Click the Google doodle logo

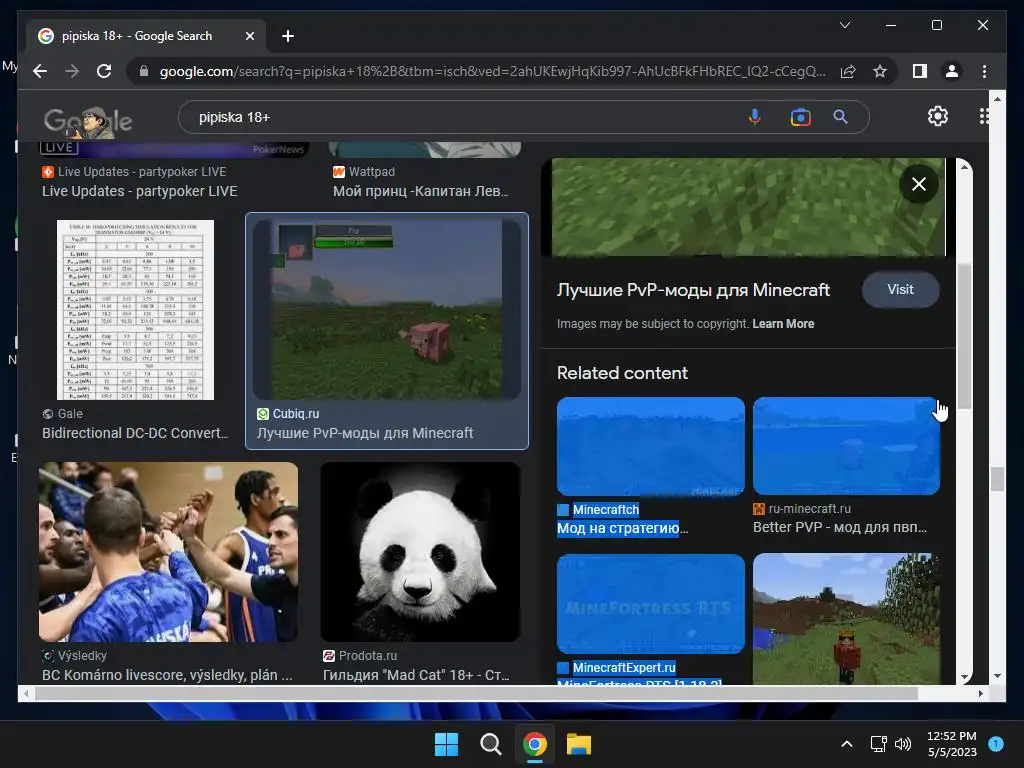tap(88, 121)
